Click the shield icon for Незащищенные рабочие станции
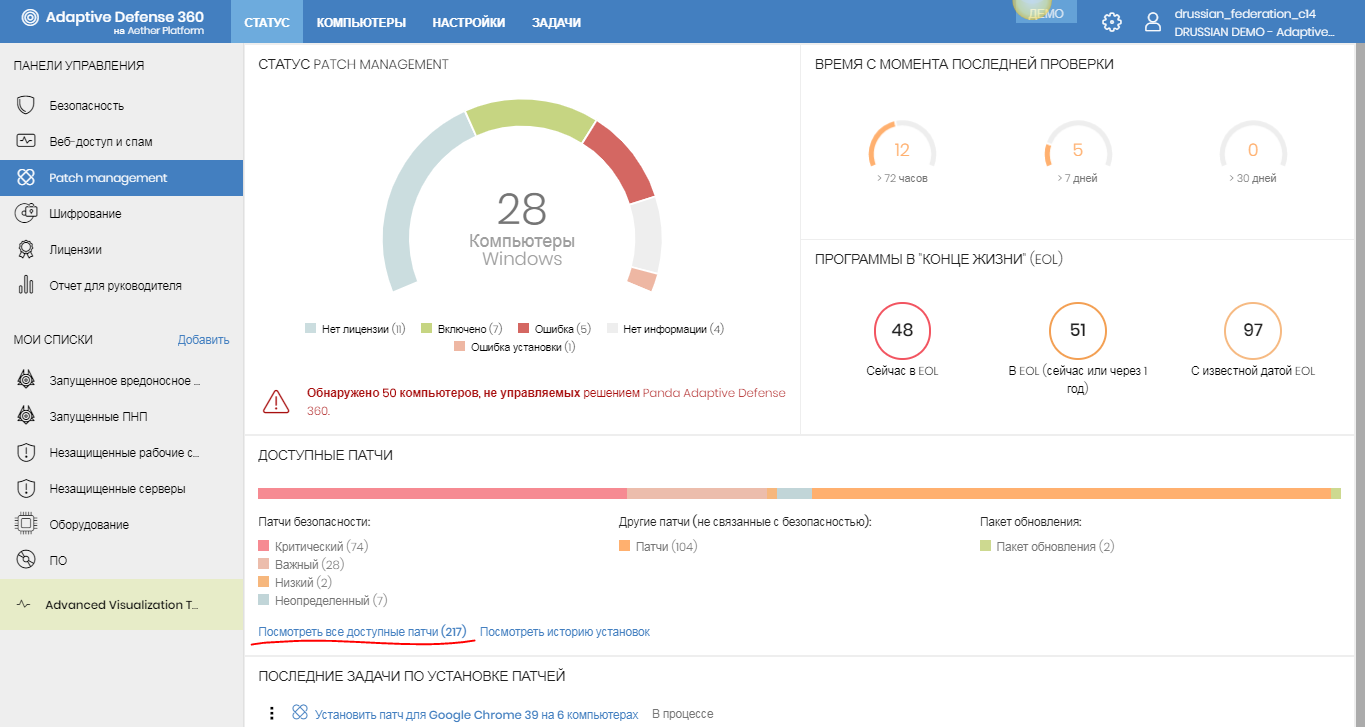The width and height of the screenshot is (1365, 727). pos(27,452)
